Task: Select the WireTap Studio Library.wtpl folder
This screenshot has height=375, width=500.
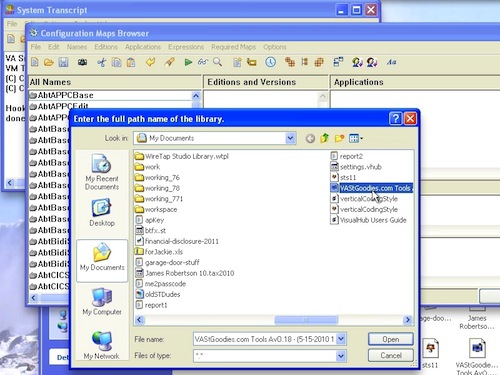Action: (x=182, y=156)
